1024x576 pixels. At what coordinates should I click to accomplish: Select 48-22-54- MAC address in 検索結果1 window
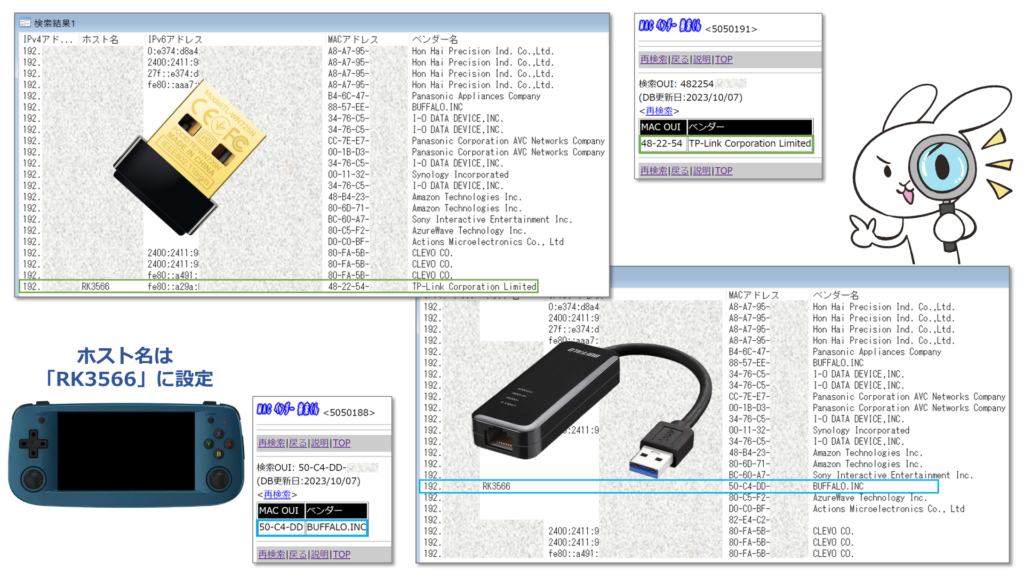point(348,287)
